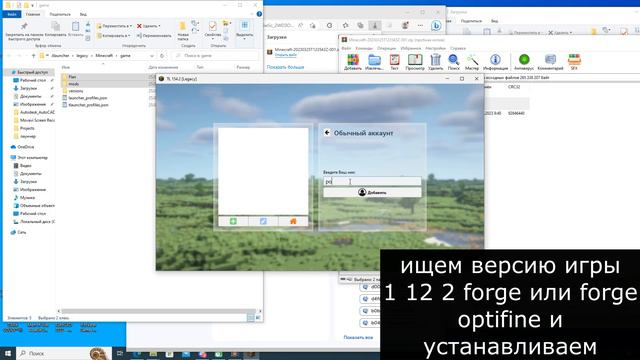Open the WinRAR Поиск magnifier tool

click(x=453, y=62)
